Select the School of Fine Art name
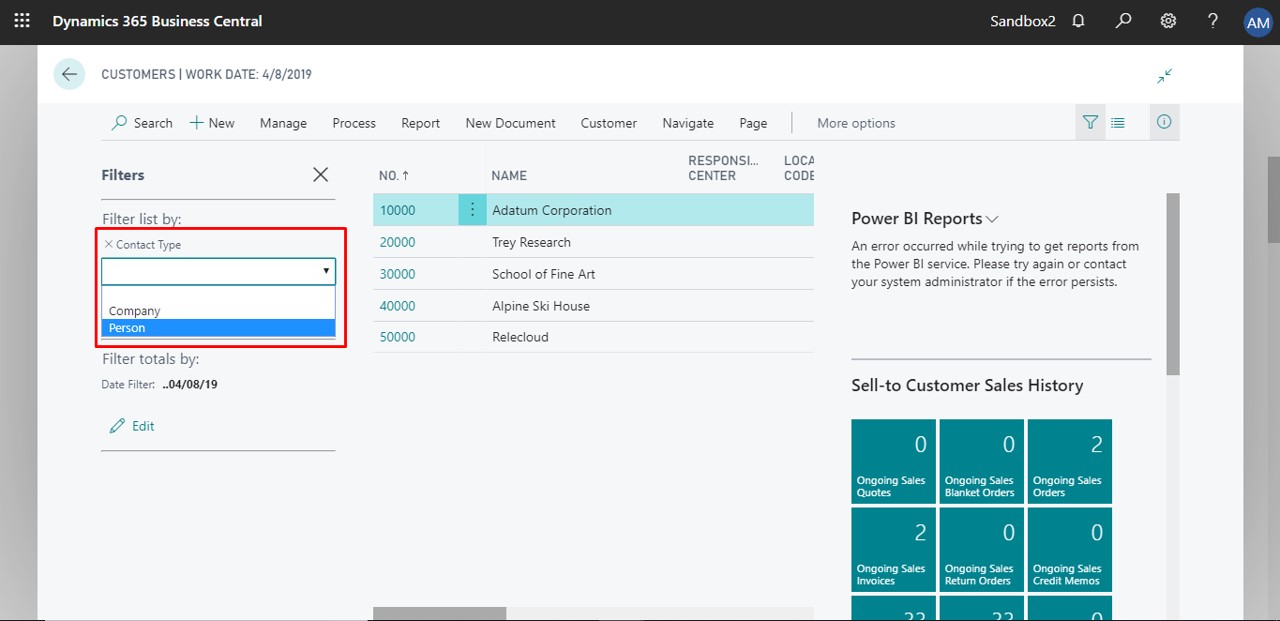This screenshot has height=621, width=1280. (543, 274)
